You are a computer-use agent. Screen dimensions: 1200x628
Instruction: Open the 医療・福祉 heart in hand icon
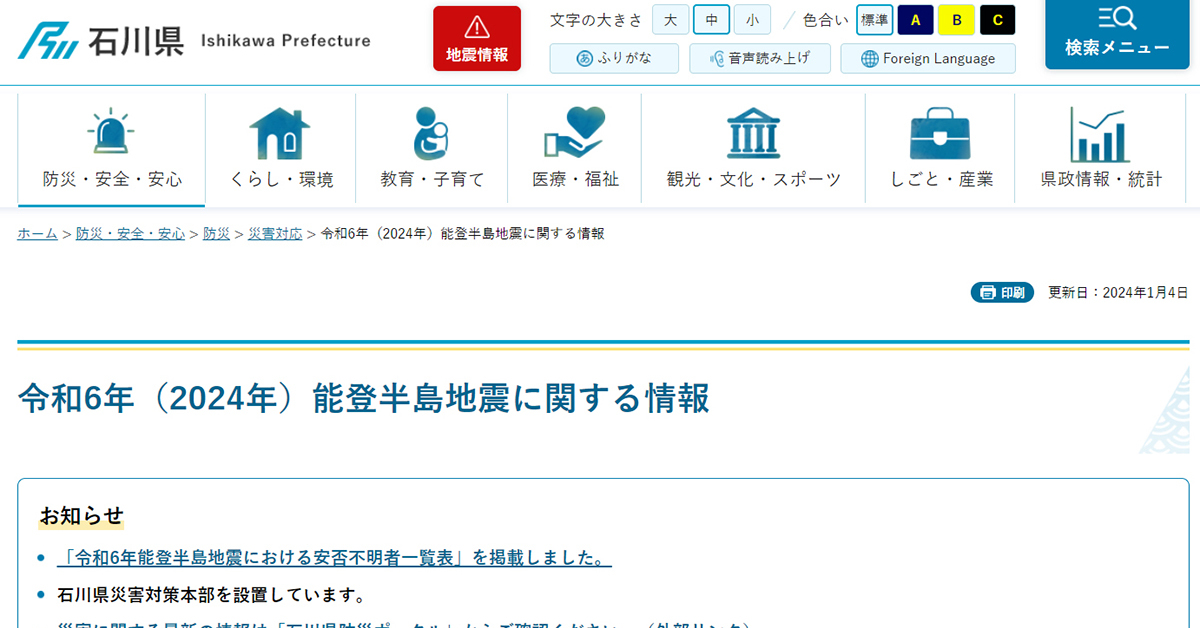(x=574, y=134)
